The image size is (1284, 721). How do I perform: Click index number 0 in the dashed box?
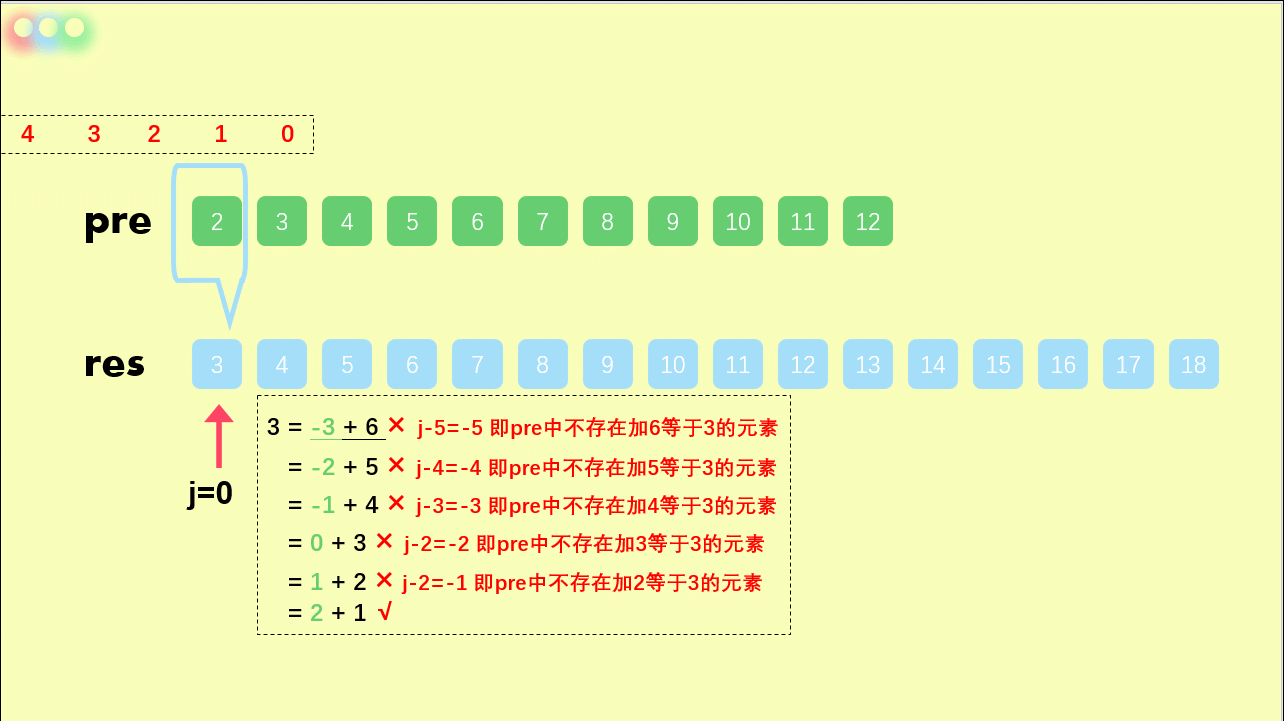286,133
